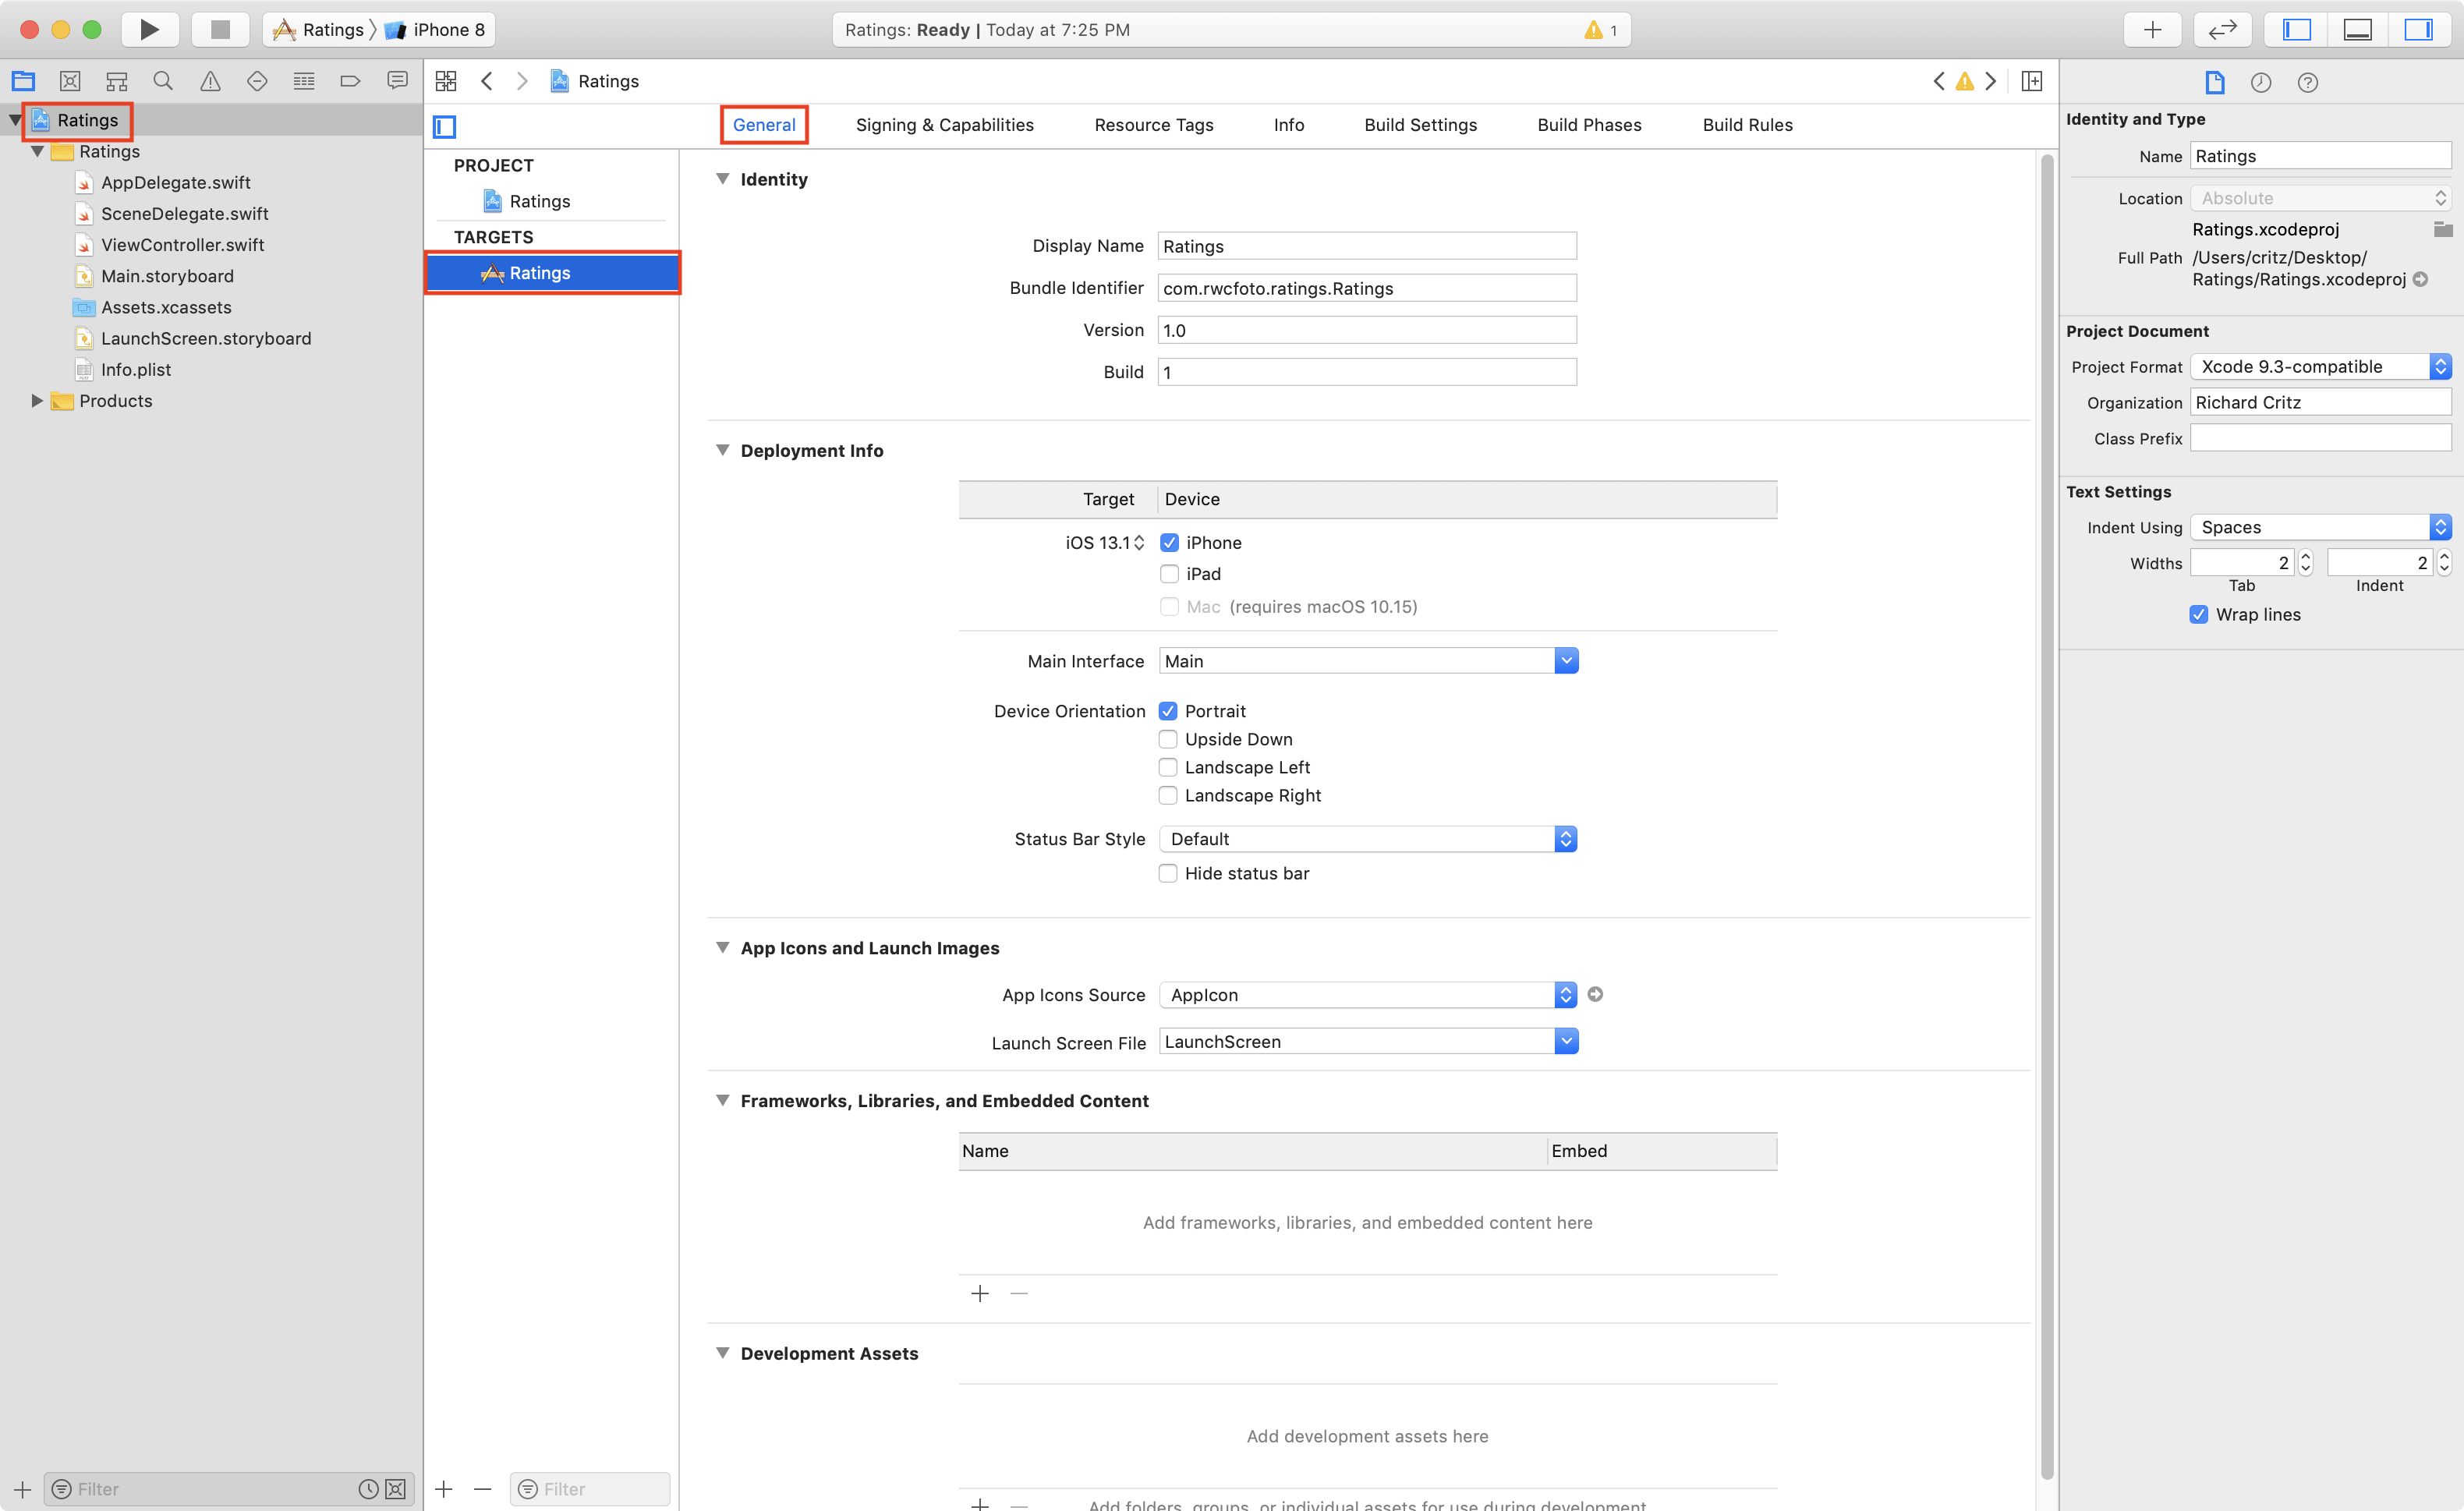Open code review with arrows button
This screenshot has width=2464, height=1511.
(x=2222, y=29)
